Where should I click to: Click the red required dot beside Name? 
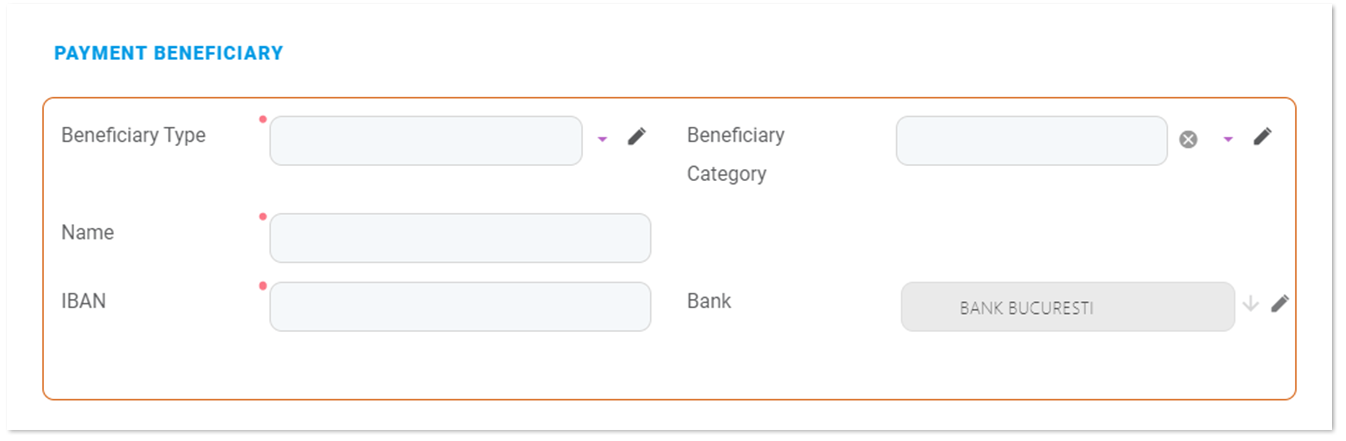(263, 216)
